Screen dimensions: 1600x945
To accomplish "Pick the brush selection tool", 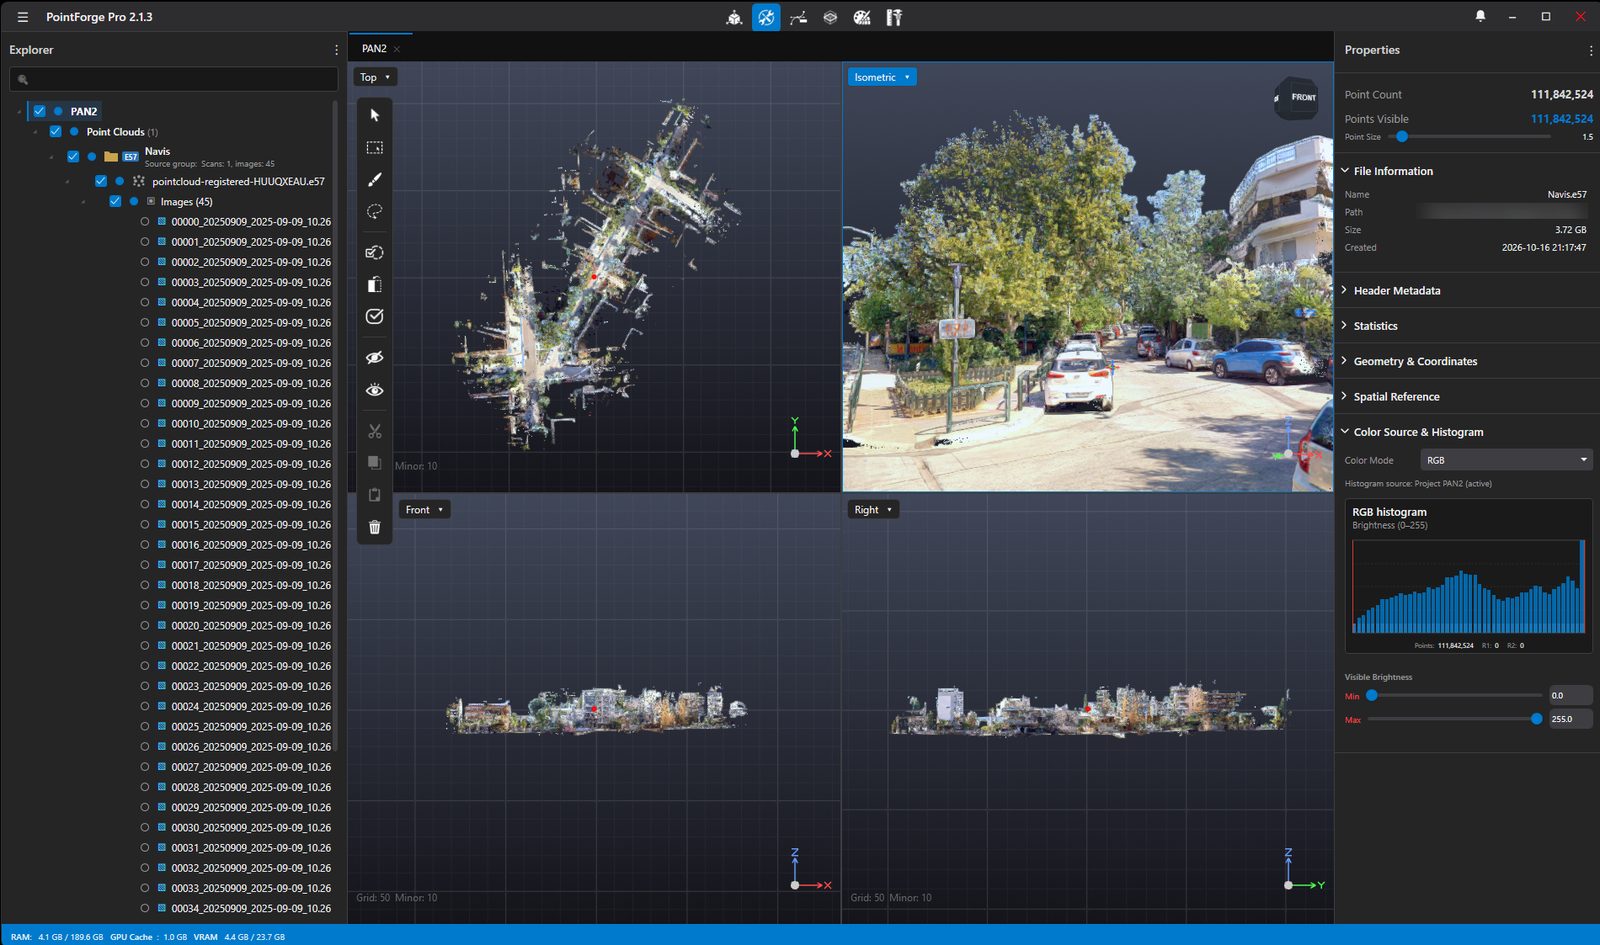I will (375, 180).
